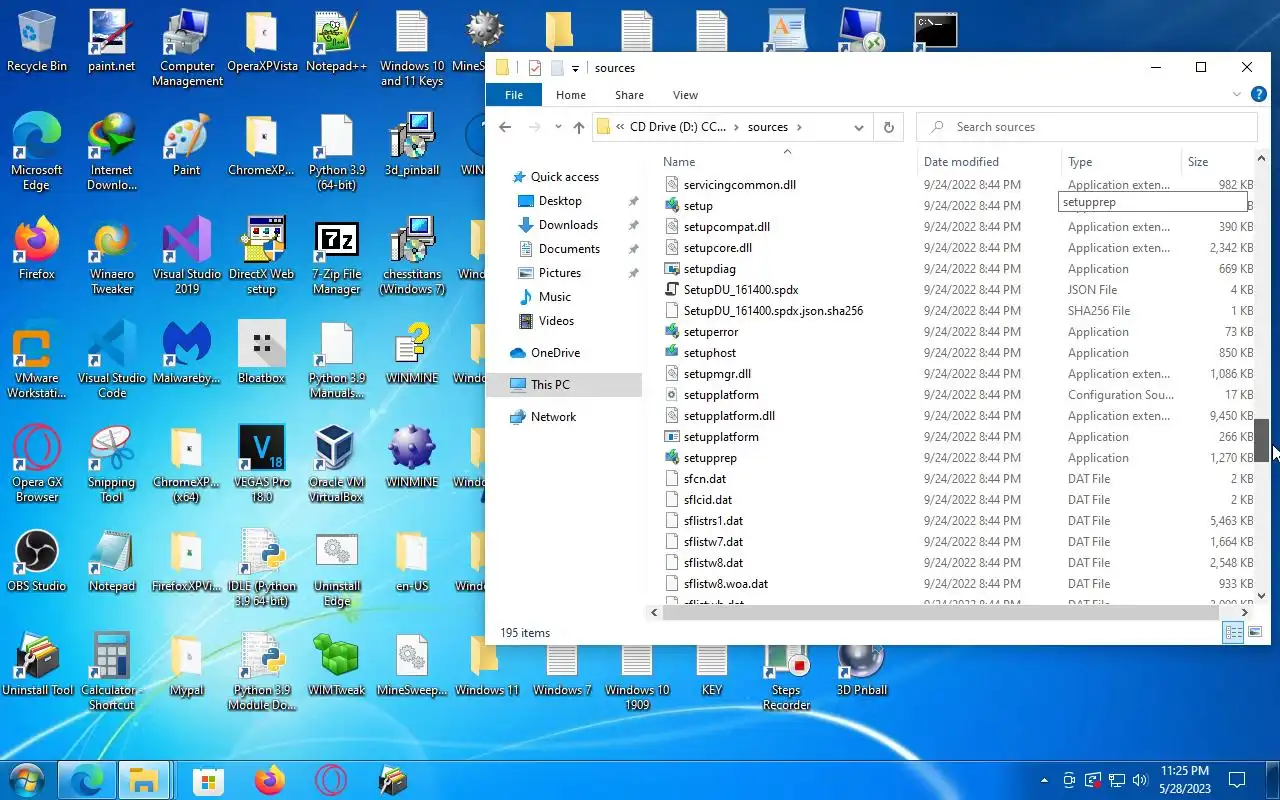1280x800 pixels.
Task: Open Microsoft Edge from the desktop
Action: tap(37, 152)
